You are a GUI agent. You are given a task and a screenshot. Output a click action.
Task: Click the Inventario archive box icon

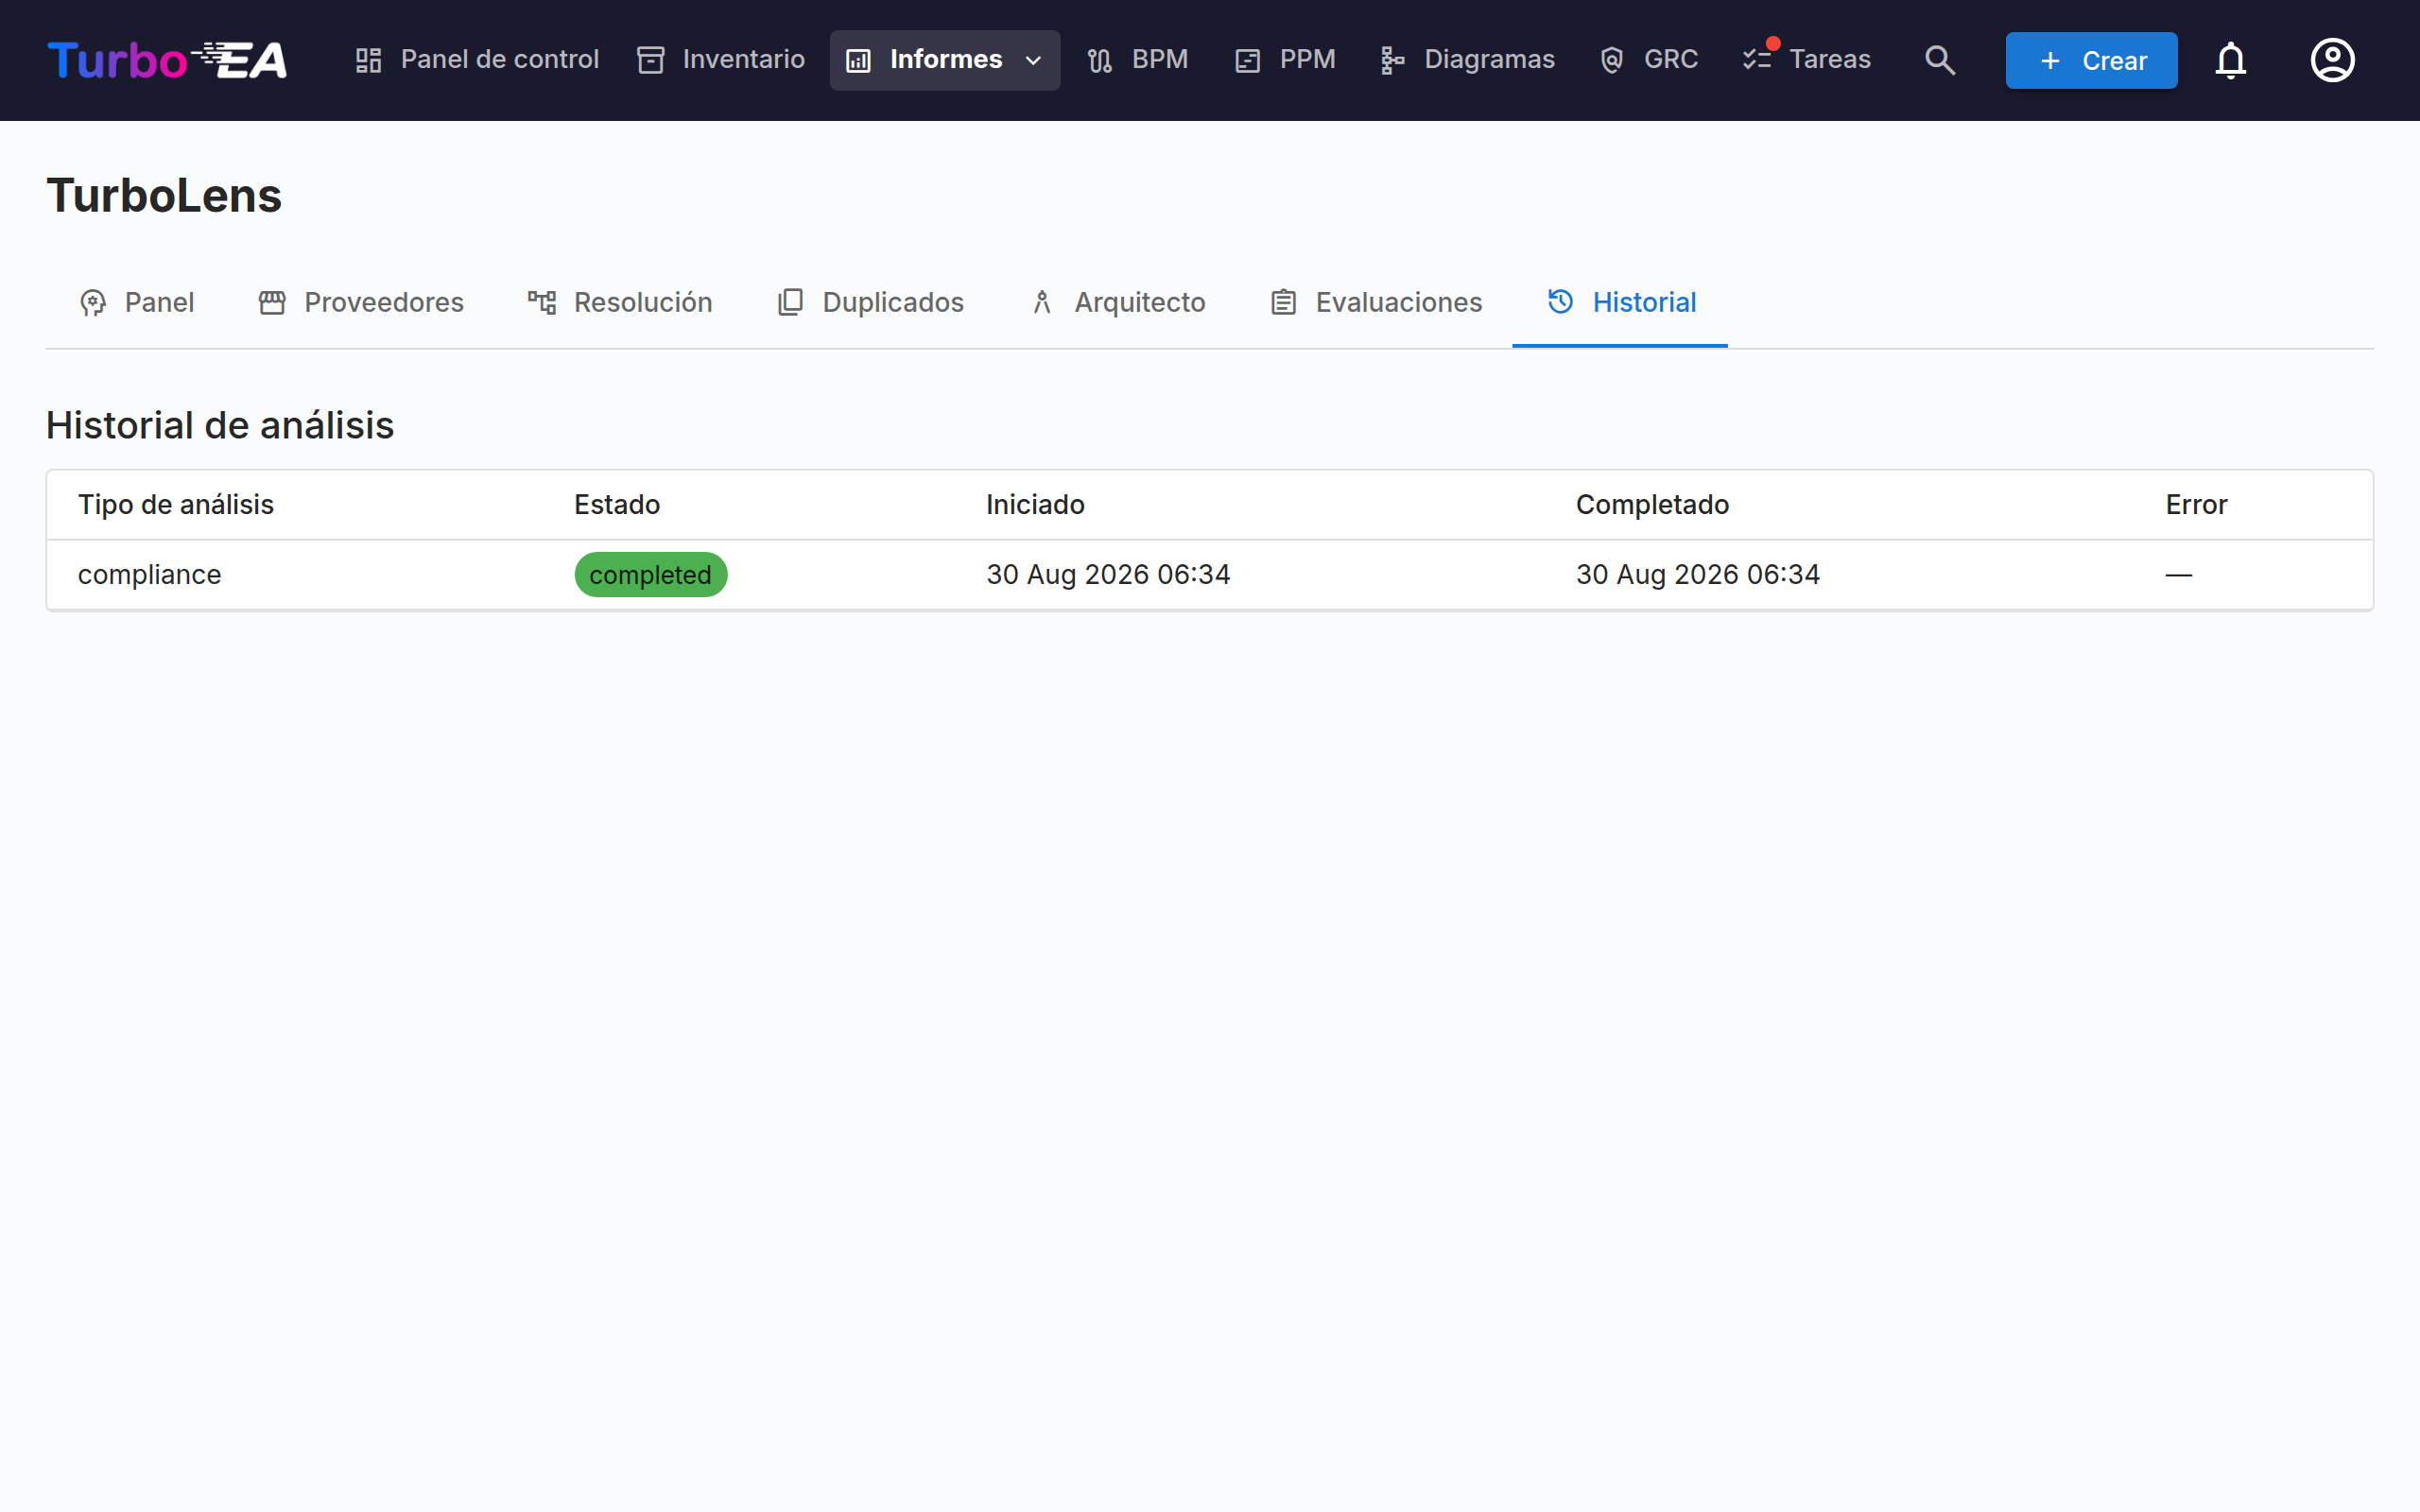click(x=651, y=60)
